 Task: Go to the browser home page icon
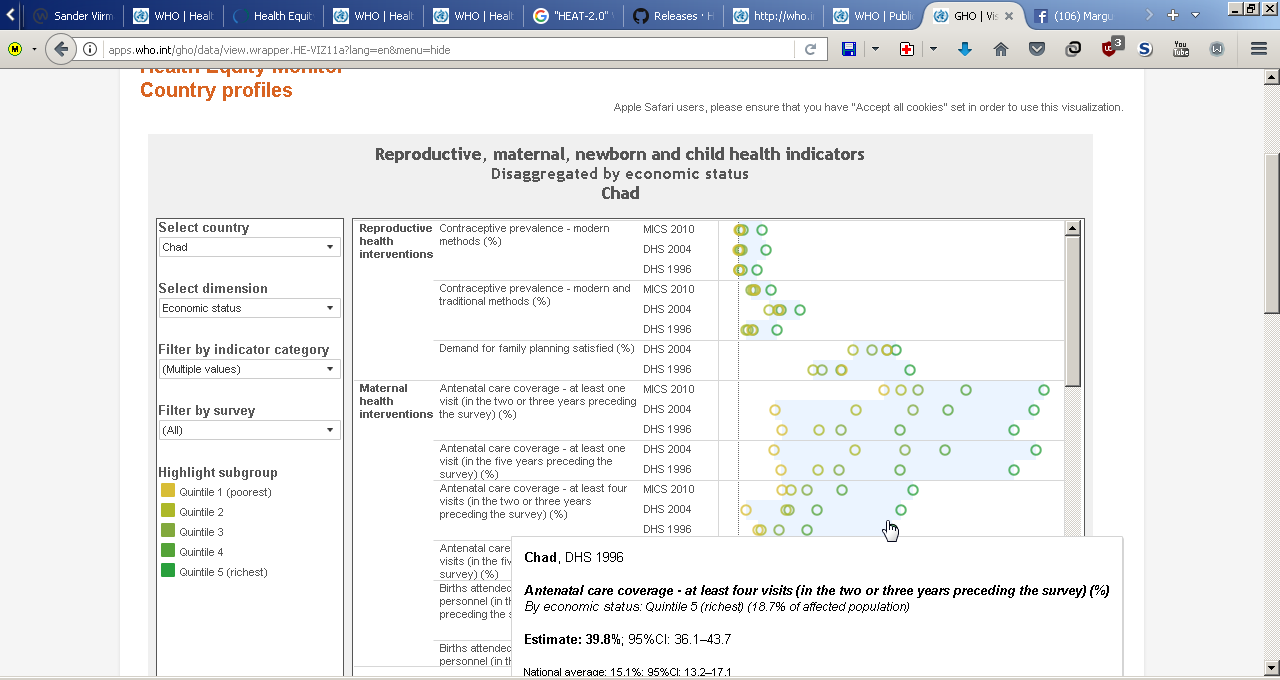1001,49
